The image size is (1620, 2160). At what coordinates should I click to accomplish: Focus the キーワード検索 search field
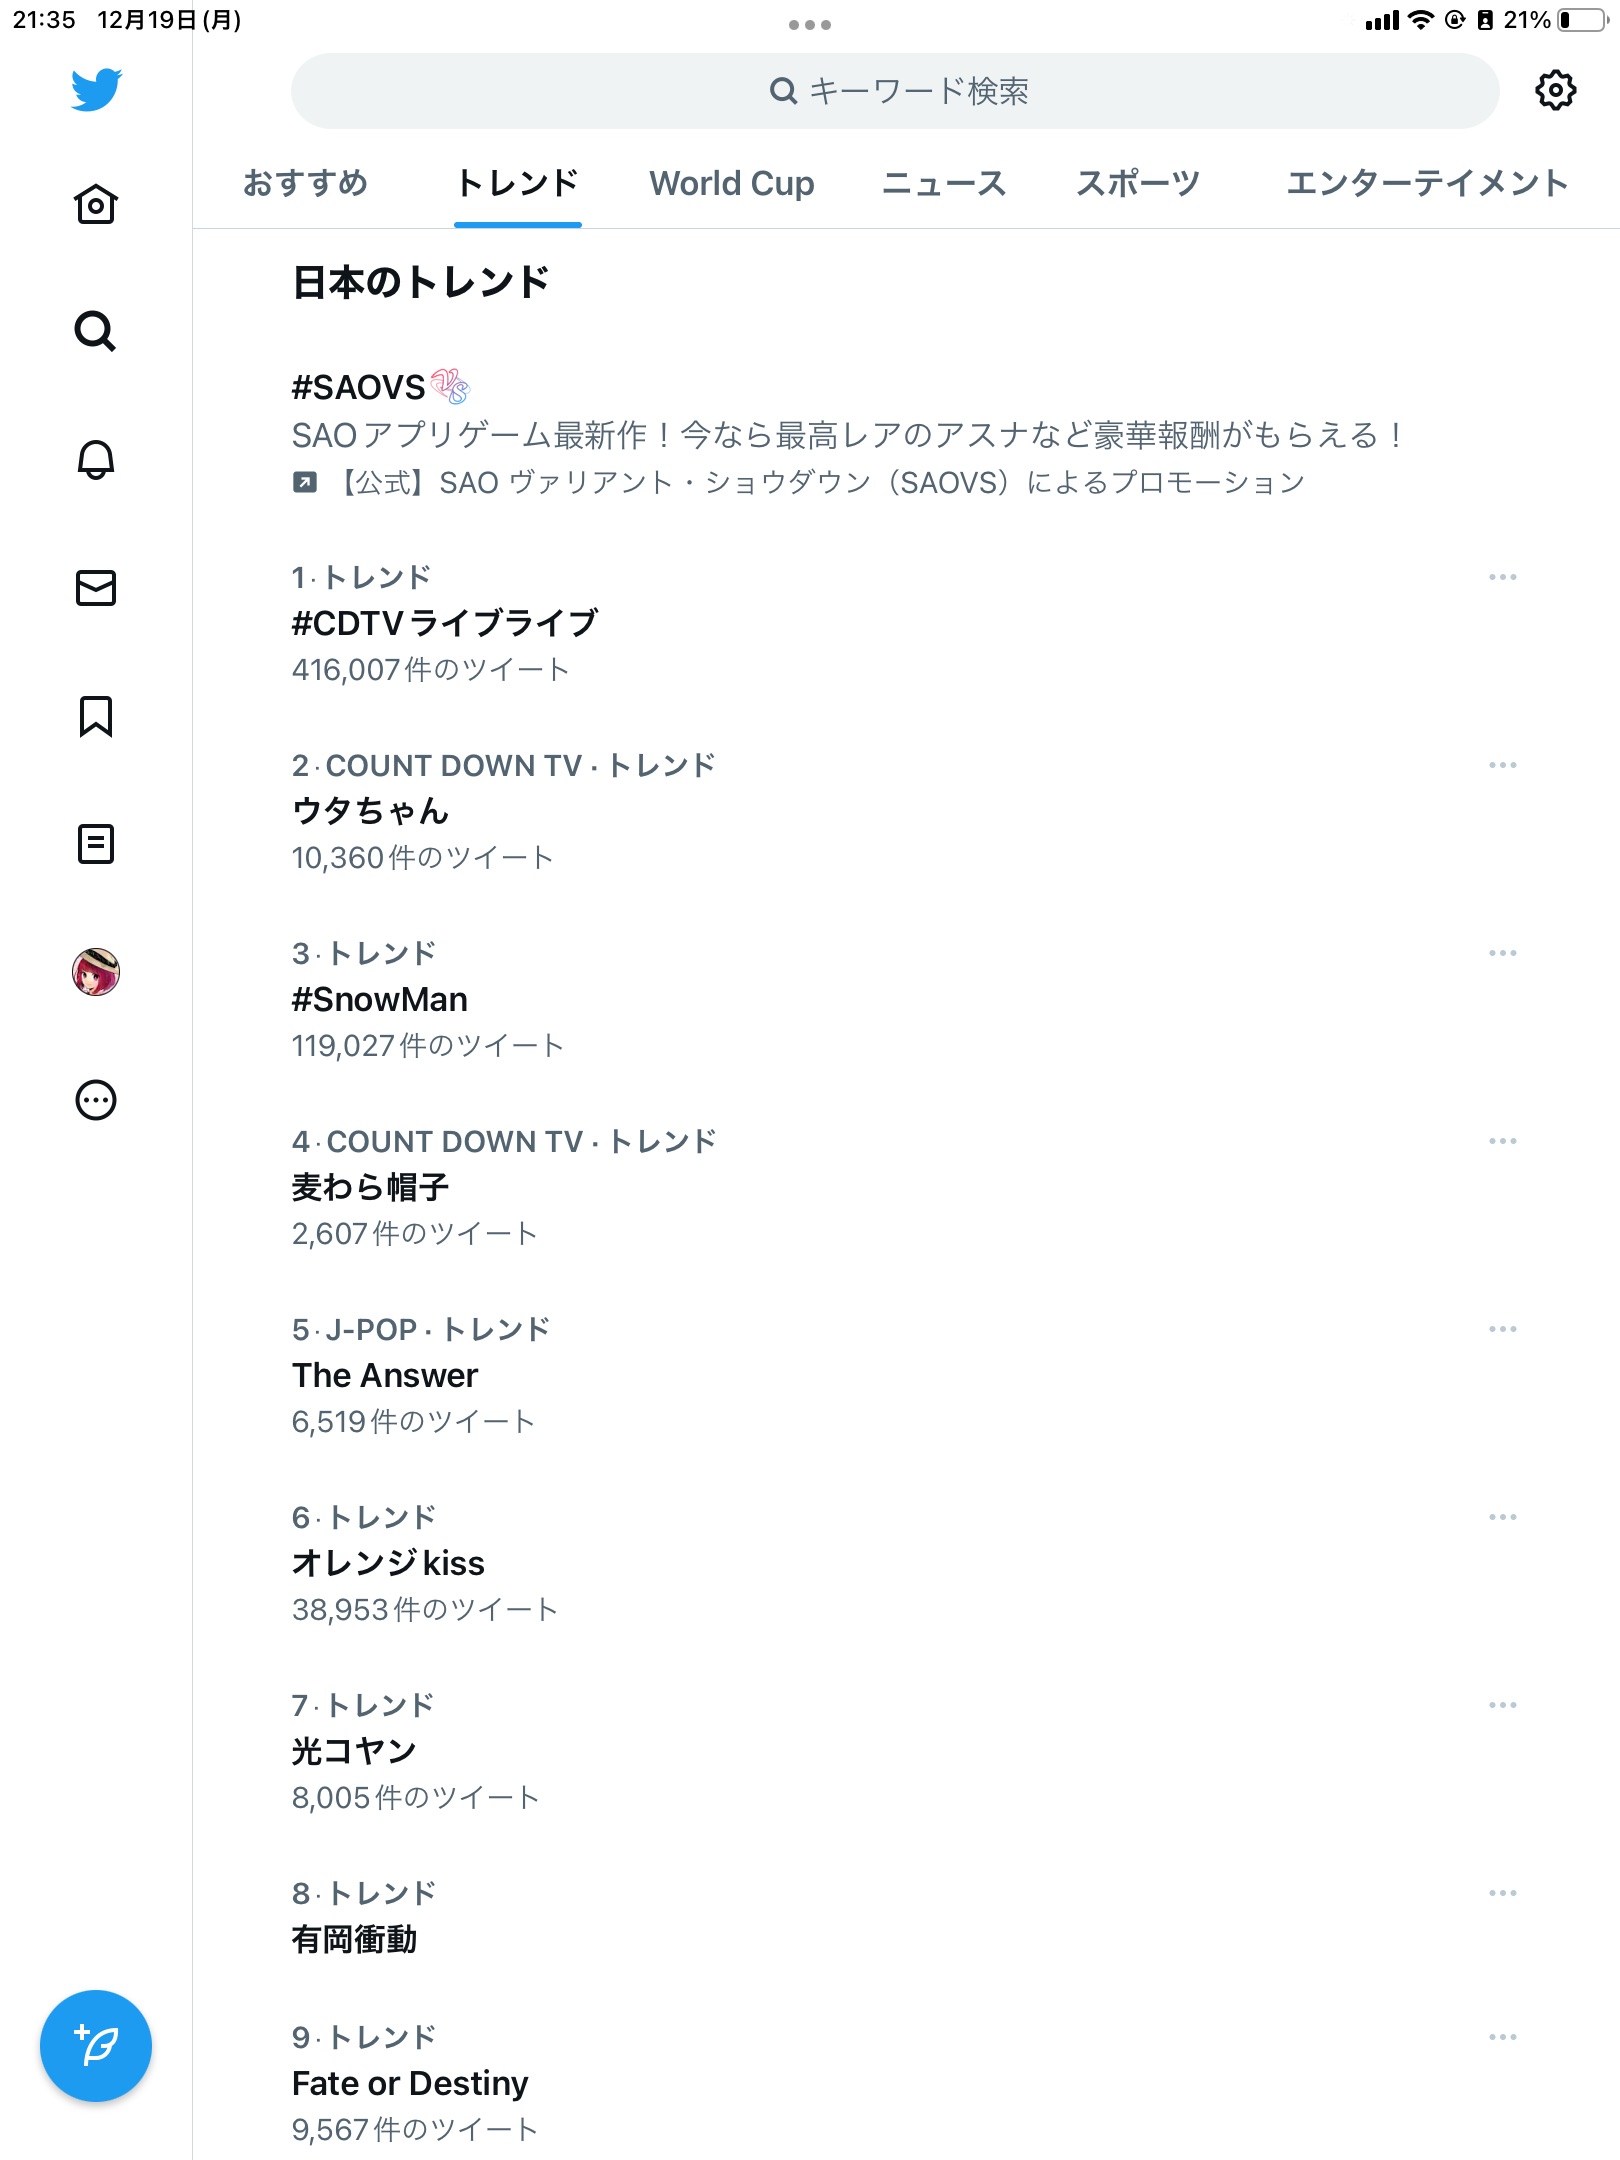[x=895, y=91]
